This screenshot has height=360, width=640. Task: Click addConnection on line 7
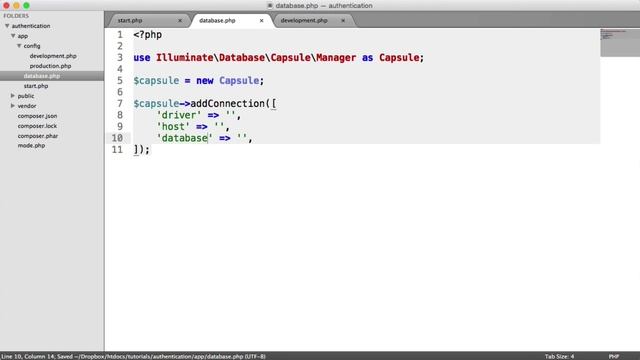click(227, 104)
